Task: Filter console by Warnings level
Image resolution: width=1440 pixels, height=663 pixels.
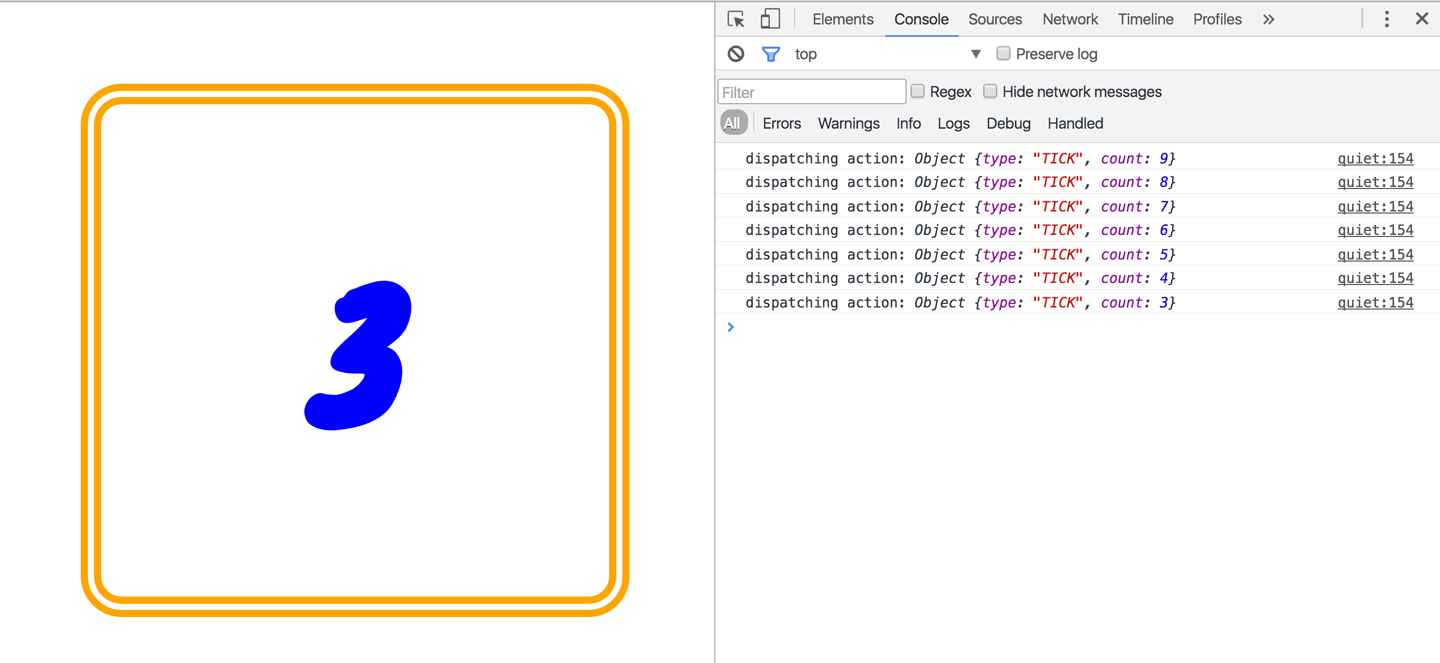Action: pos(848,123)
